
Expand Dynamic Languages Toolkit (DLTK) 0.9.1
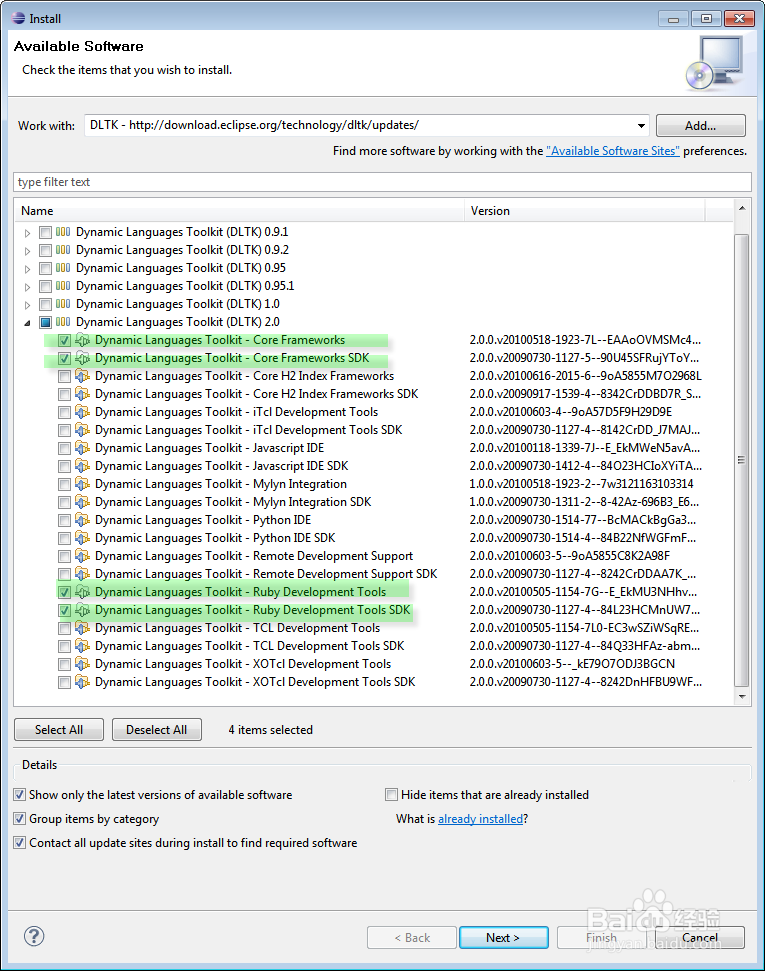(x=27, y=233)
